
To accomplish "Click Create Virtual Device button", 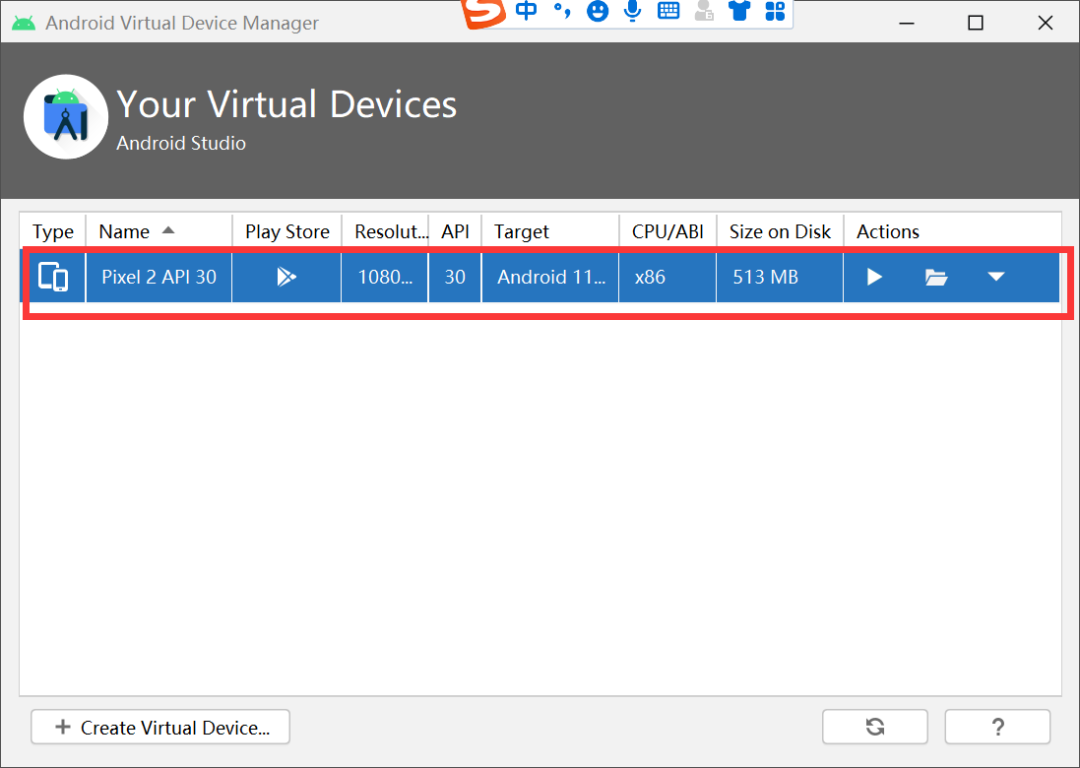I will coord(160,727).
